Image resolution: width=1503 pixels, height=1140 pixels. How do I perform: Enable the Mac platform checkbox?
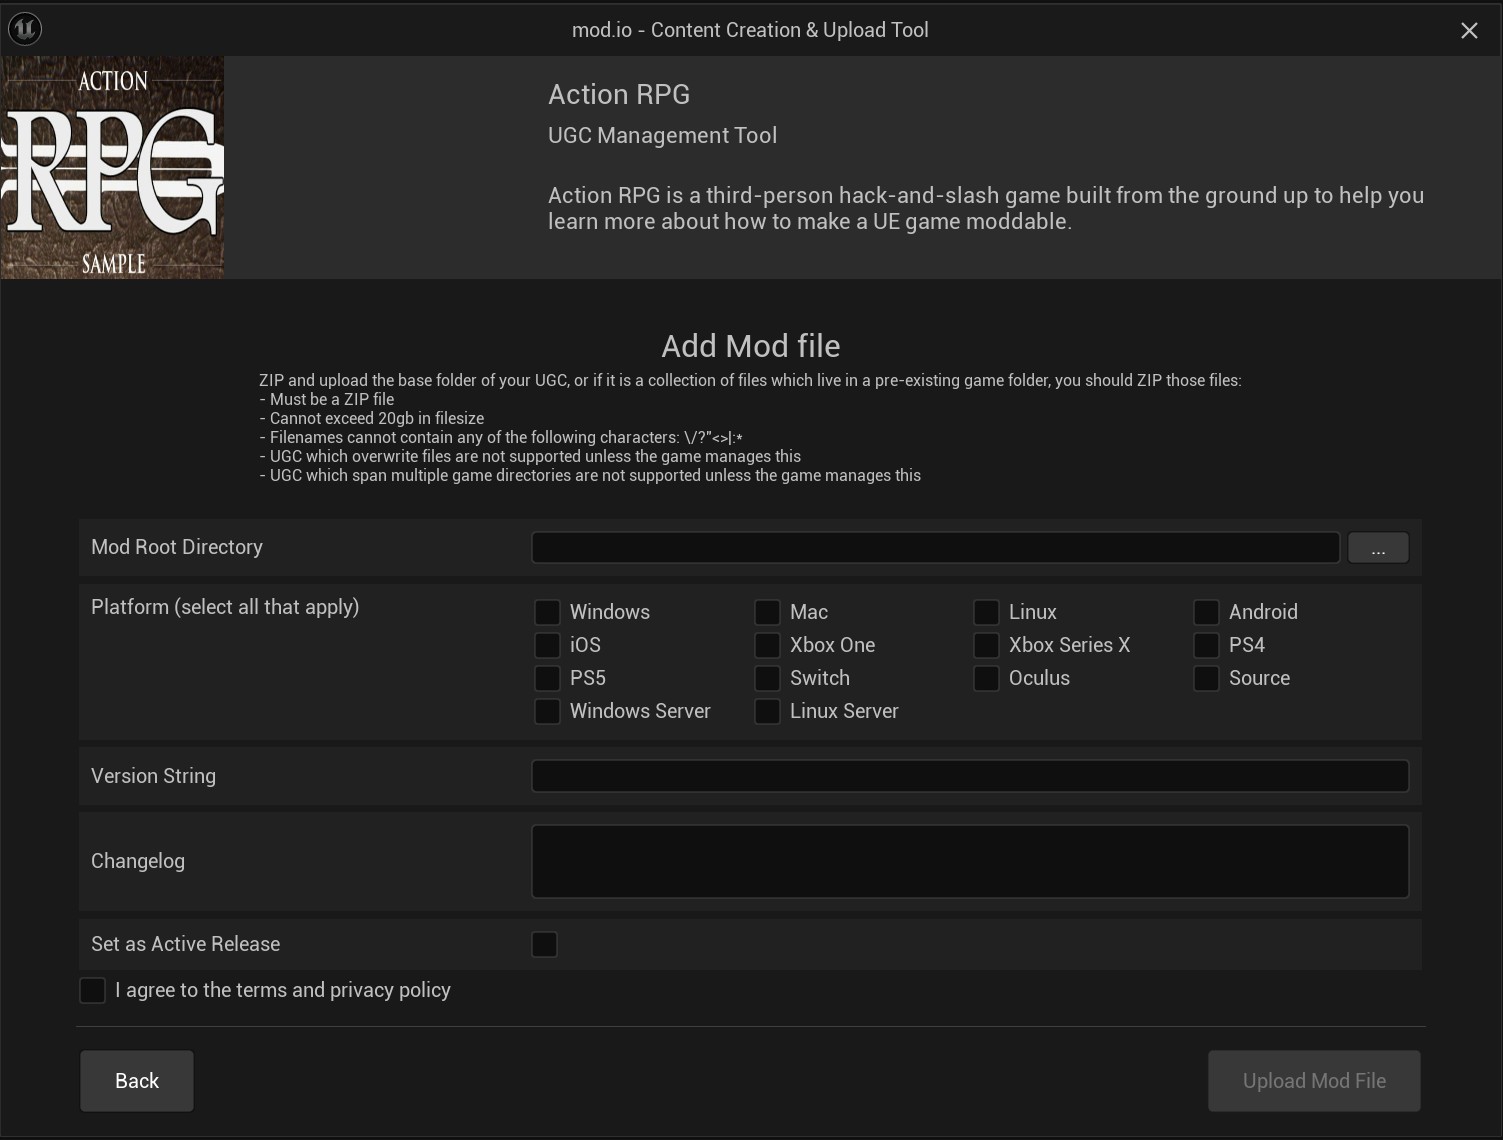pyautogui.click(x=766, y=611)
